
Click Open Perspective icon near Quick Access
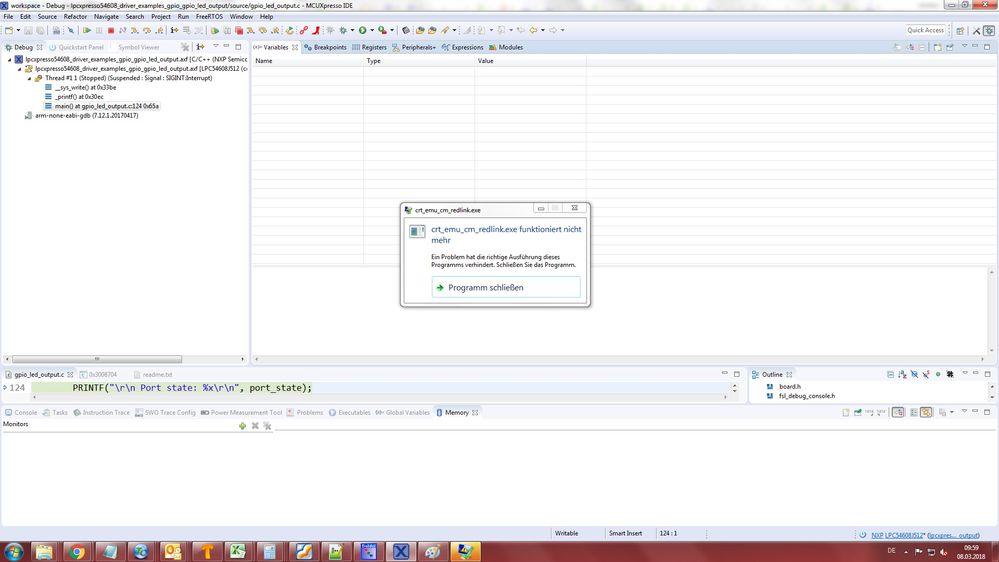[960, 31]
